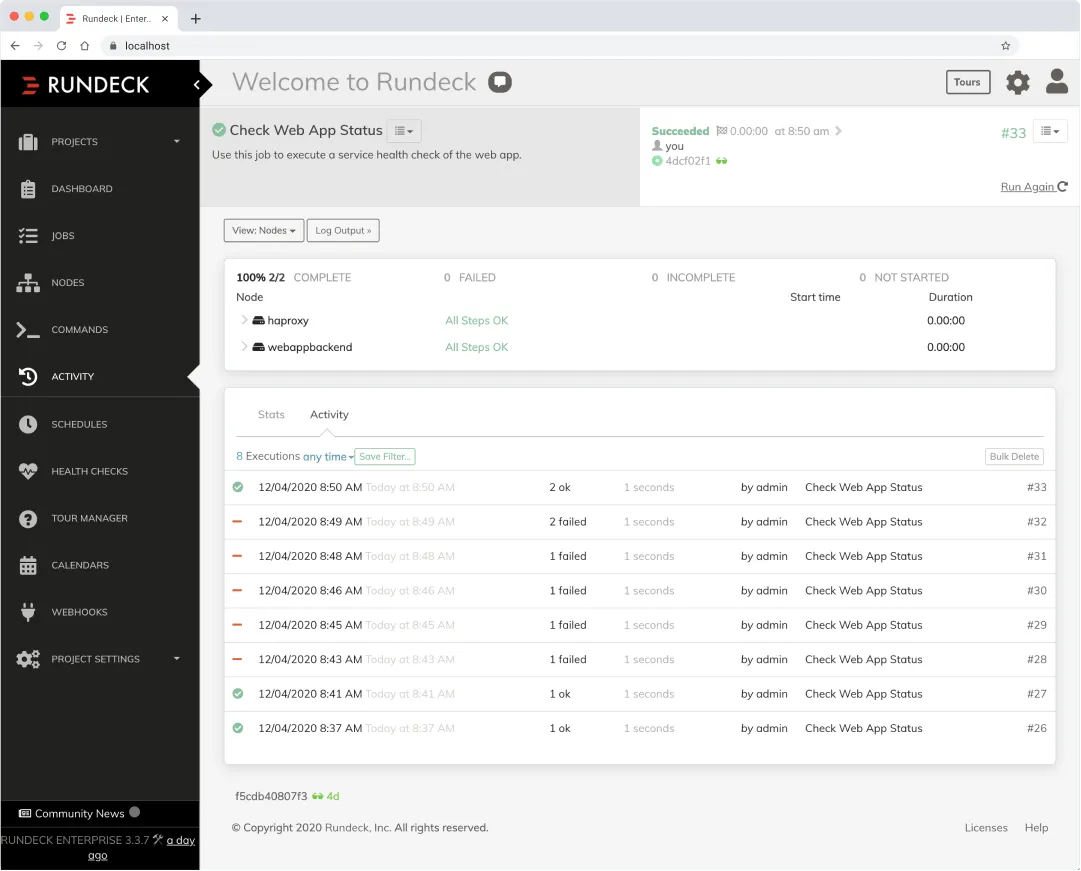Open the Commands terminal icon
The width and height of the screenshot is (1081, 871).
tap(28, 330)
